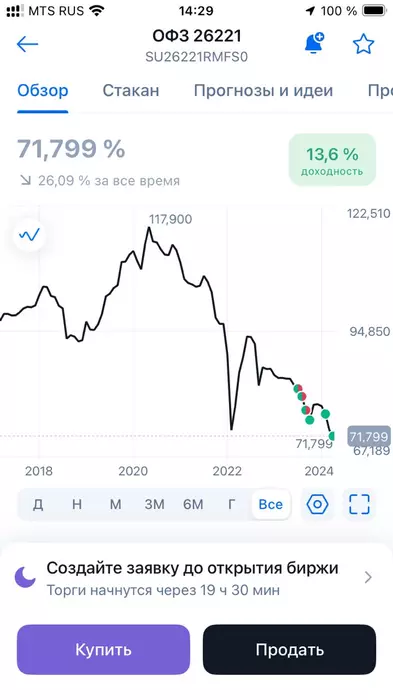
Task: Select the Г yearly period
Action: pos(231,504)
